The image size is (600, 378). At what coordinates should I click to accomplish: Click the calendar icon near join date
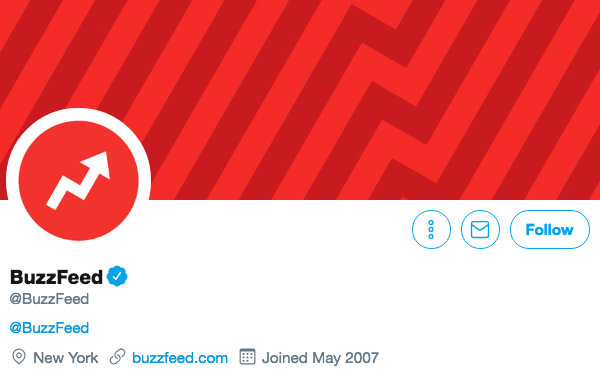pos(247,357)
